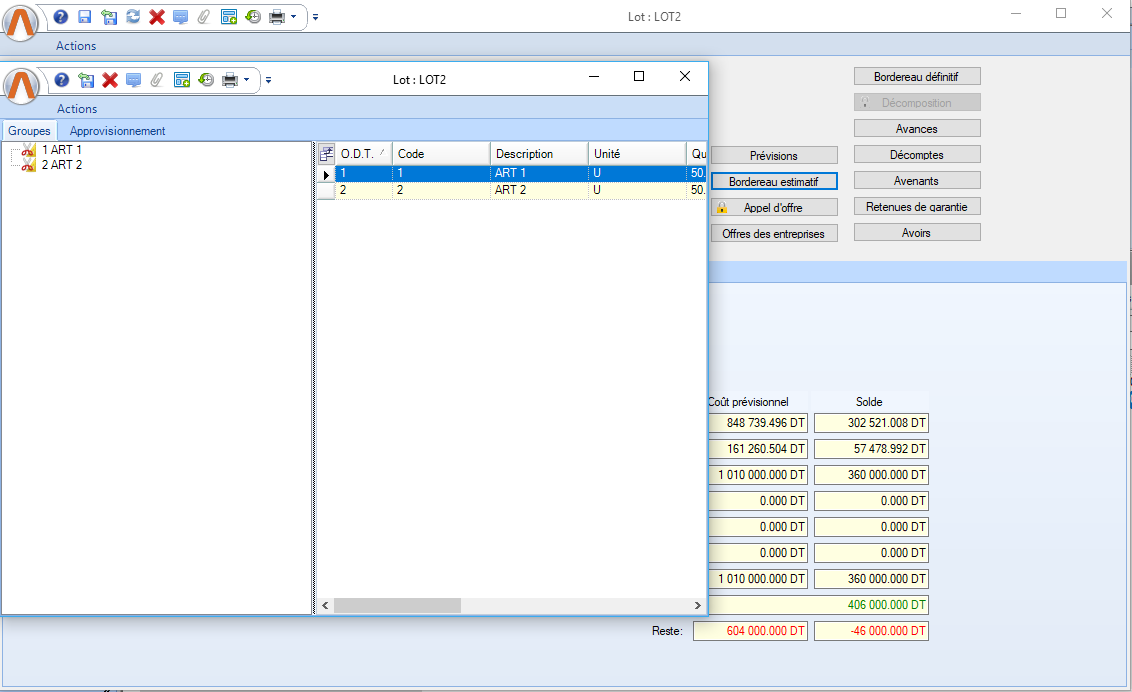Click the add-form icon in the topmost toolbar
Screen dimensions: 1132x692
coord(229,17)
